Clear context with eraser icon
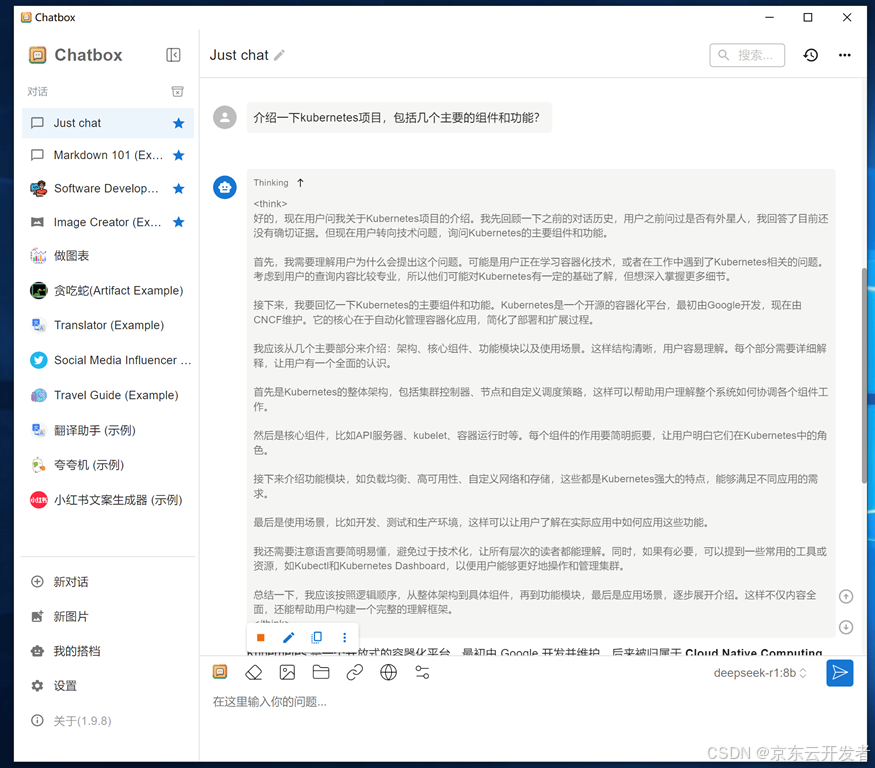This screenshot has height=768, width=875. pos(254,672)
